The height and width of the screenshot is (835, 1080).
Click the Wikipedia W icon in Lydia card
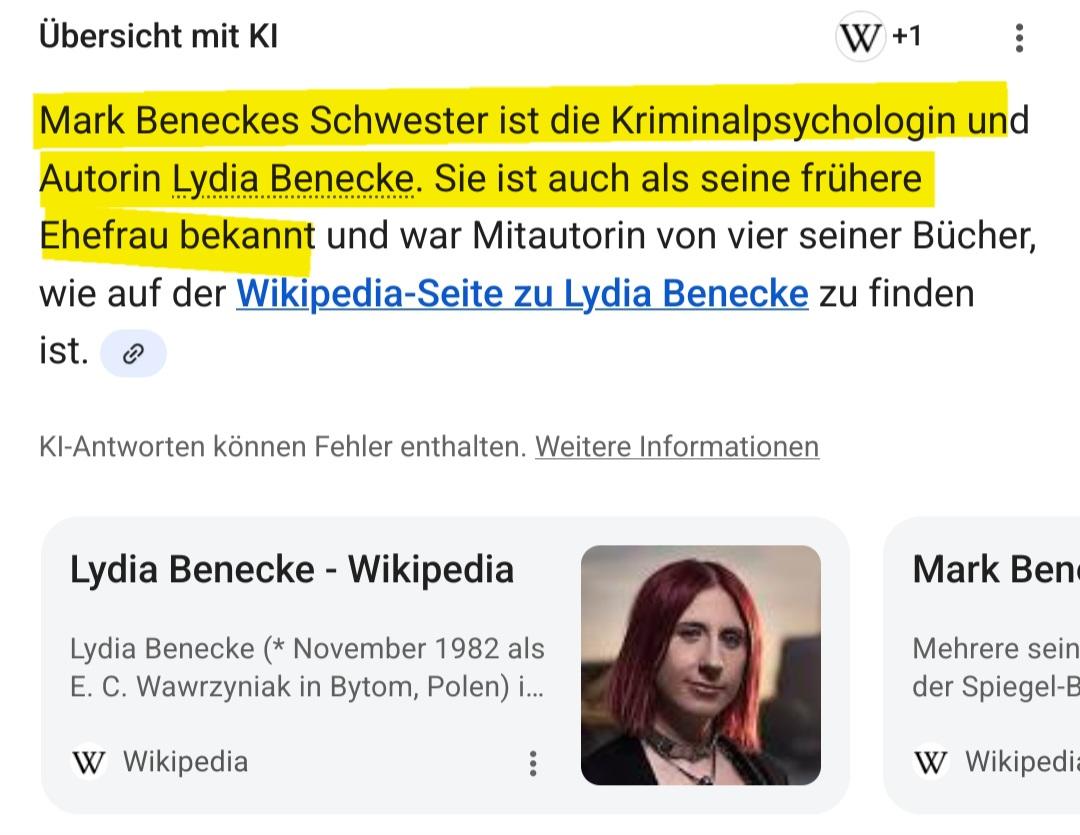pos(89,762)
